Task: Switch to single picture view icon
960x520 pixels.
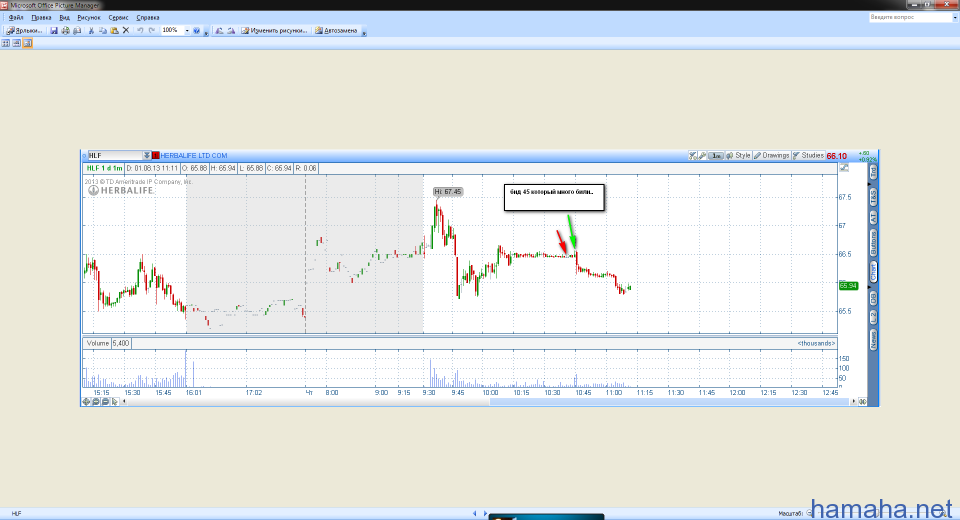Action: click(28, 43)
